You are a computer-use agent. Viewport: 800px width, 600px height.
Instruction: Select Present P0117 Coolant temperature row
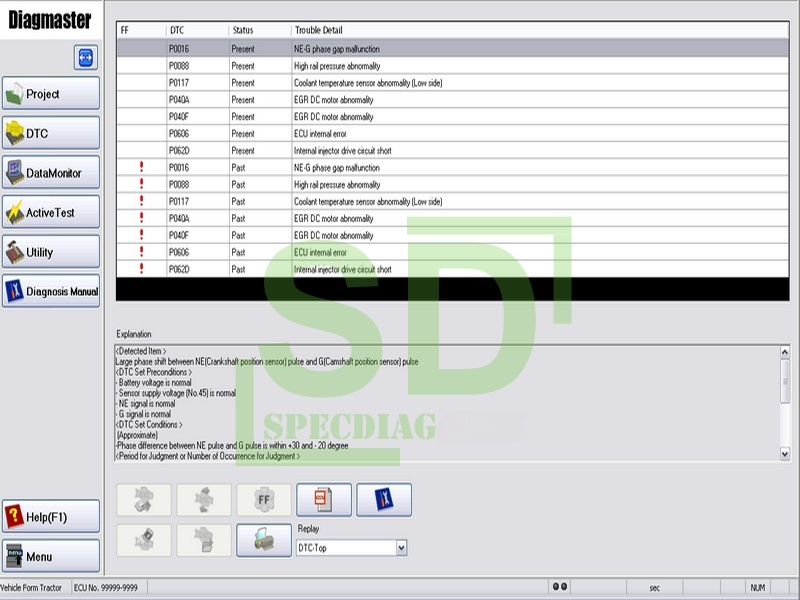(x=453, y=83)
